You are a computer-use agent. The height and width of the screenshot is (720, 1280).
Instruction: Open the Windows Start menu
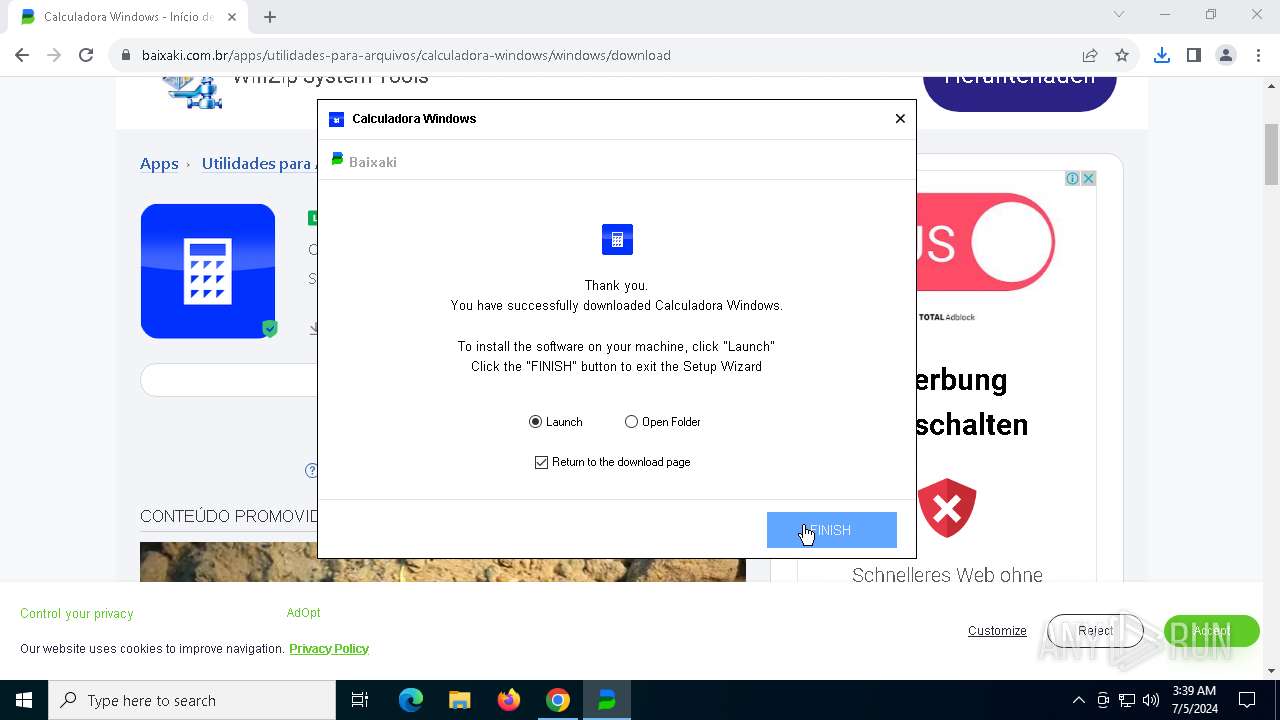tap(24, 700)
